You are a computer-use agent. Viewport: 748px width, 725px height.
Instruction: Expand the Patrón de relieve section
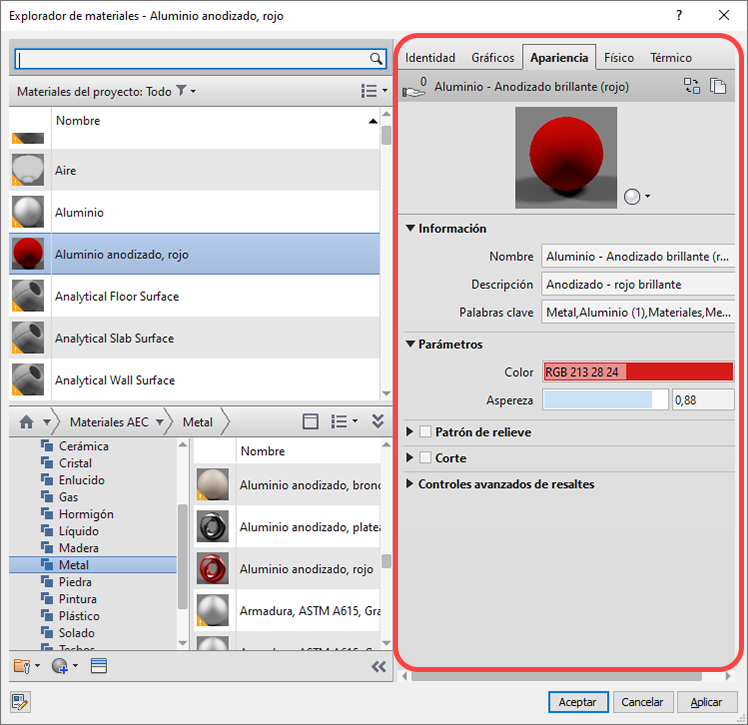(x=409, y=432)
